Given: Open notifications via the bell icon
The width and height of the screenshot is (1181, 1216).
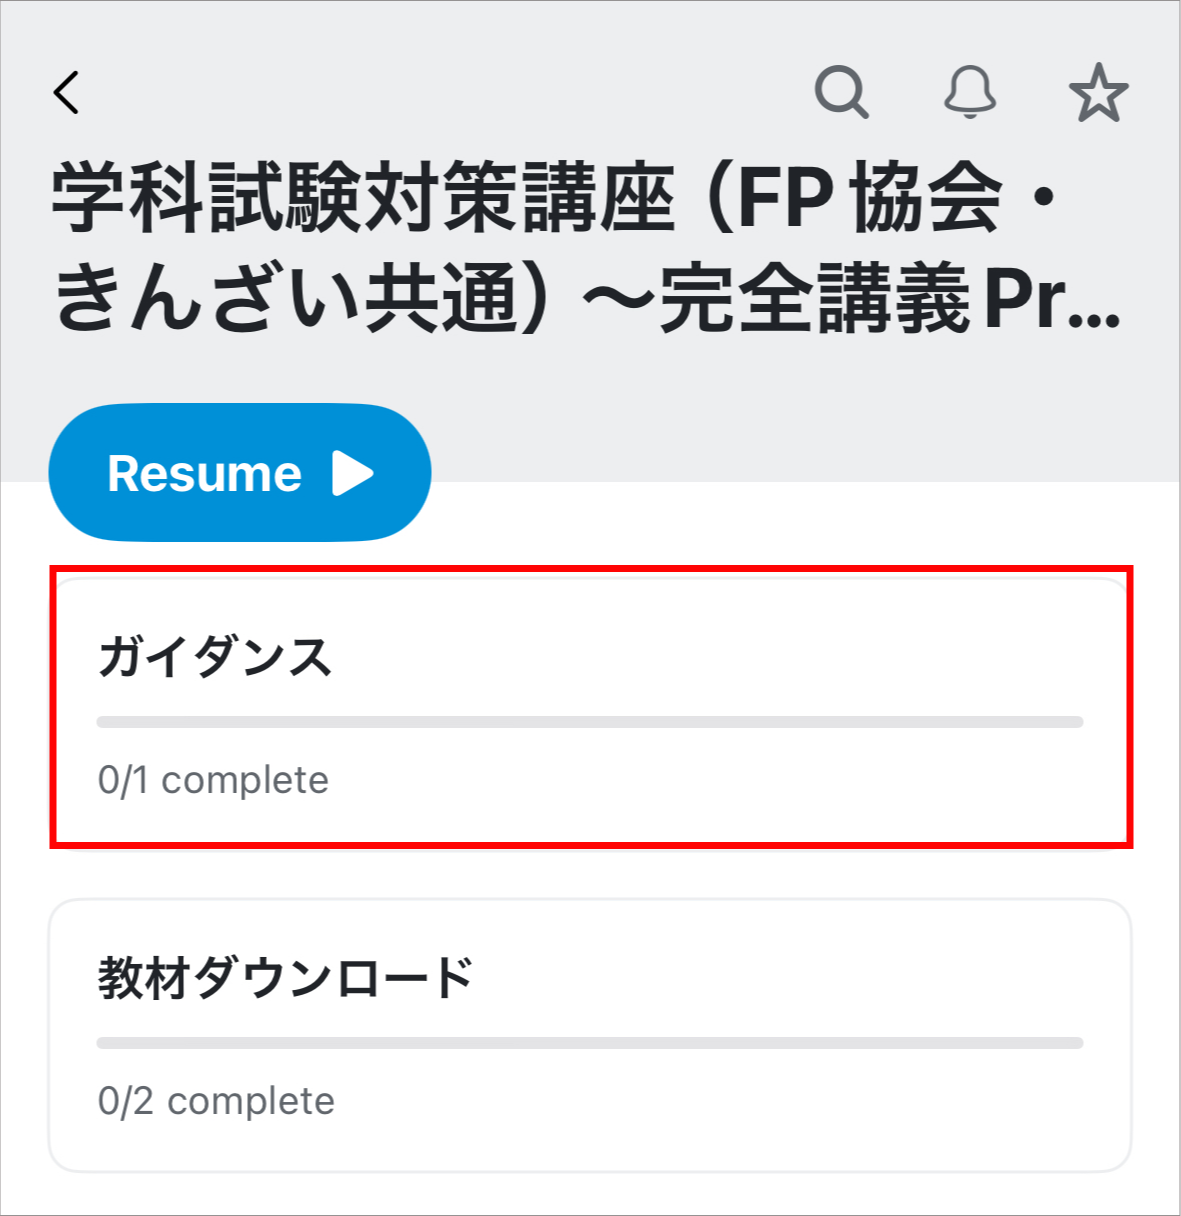Looking at the screenshot, I should pos(970,93).
